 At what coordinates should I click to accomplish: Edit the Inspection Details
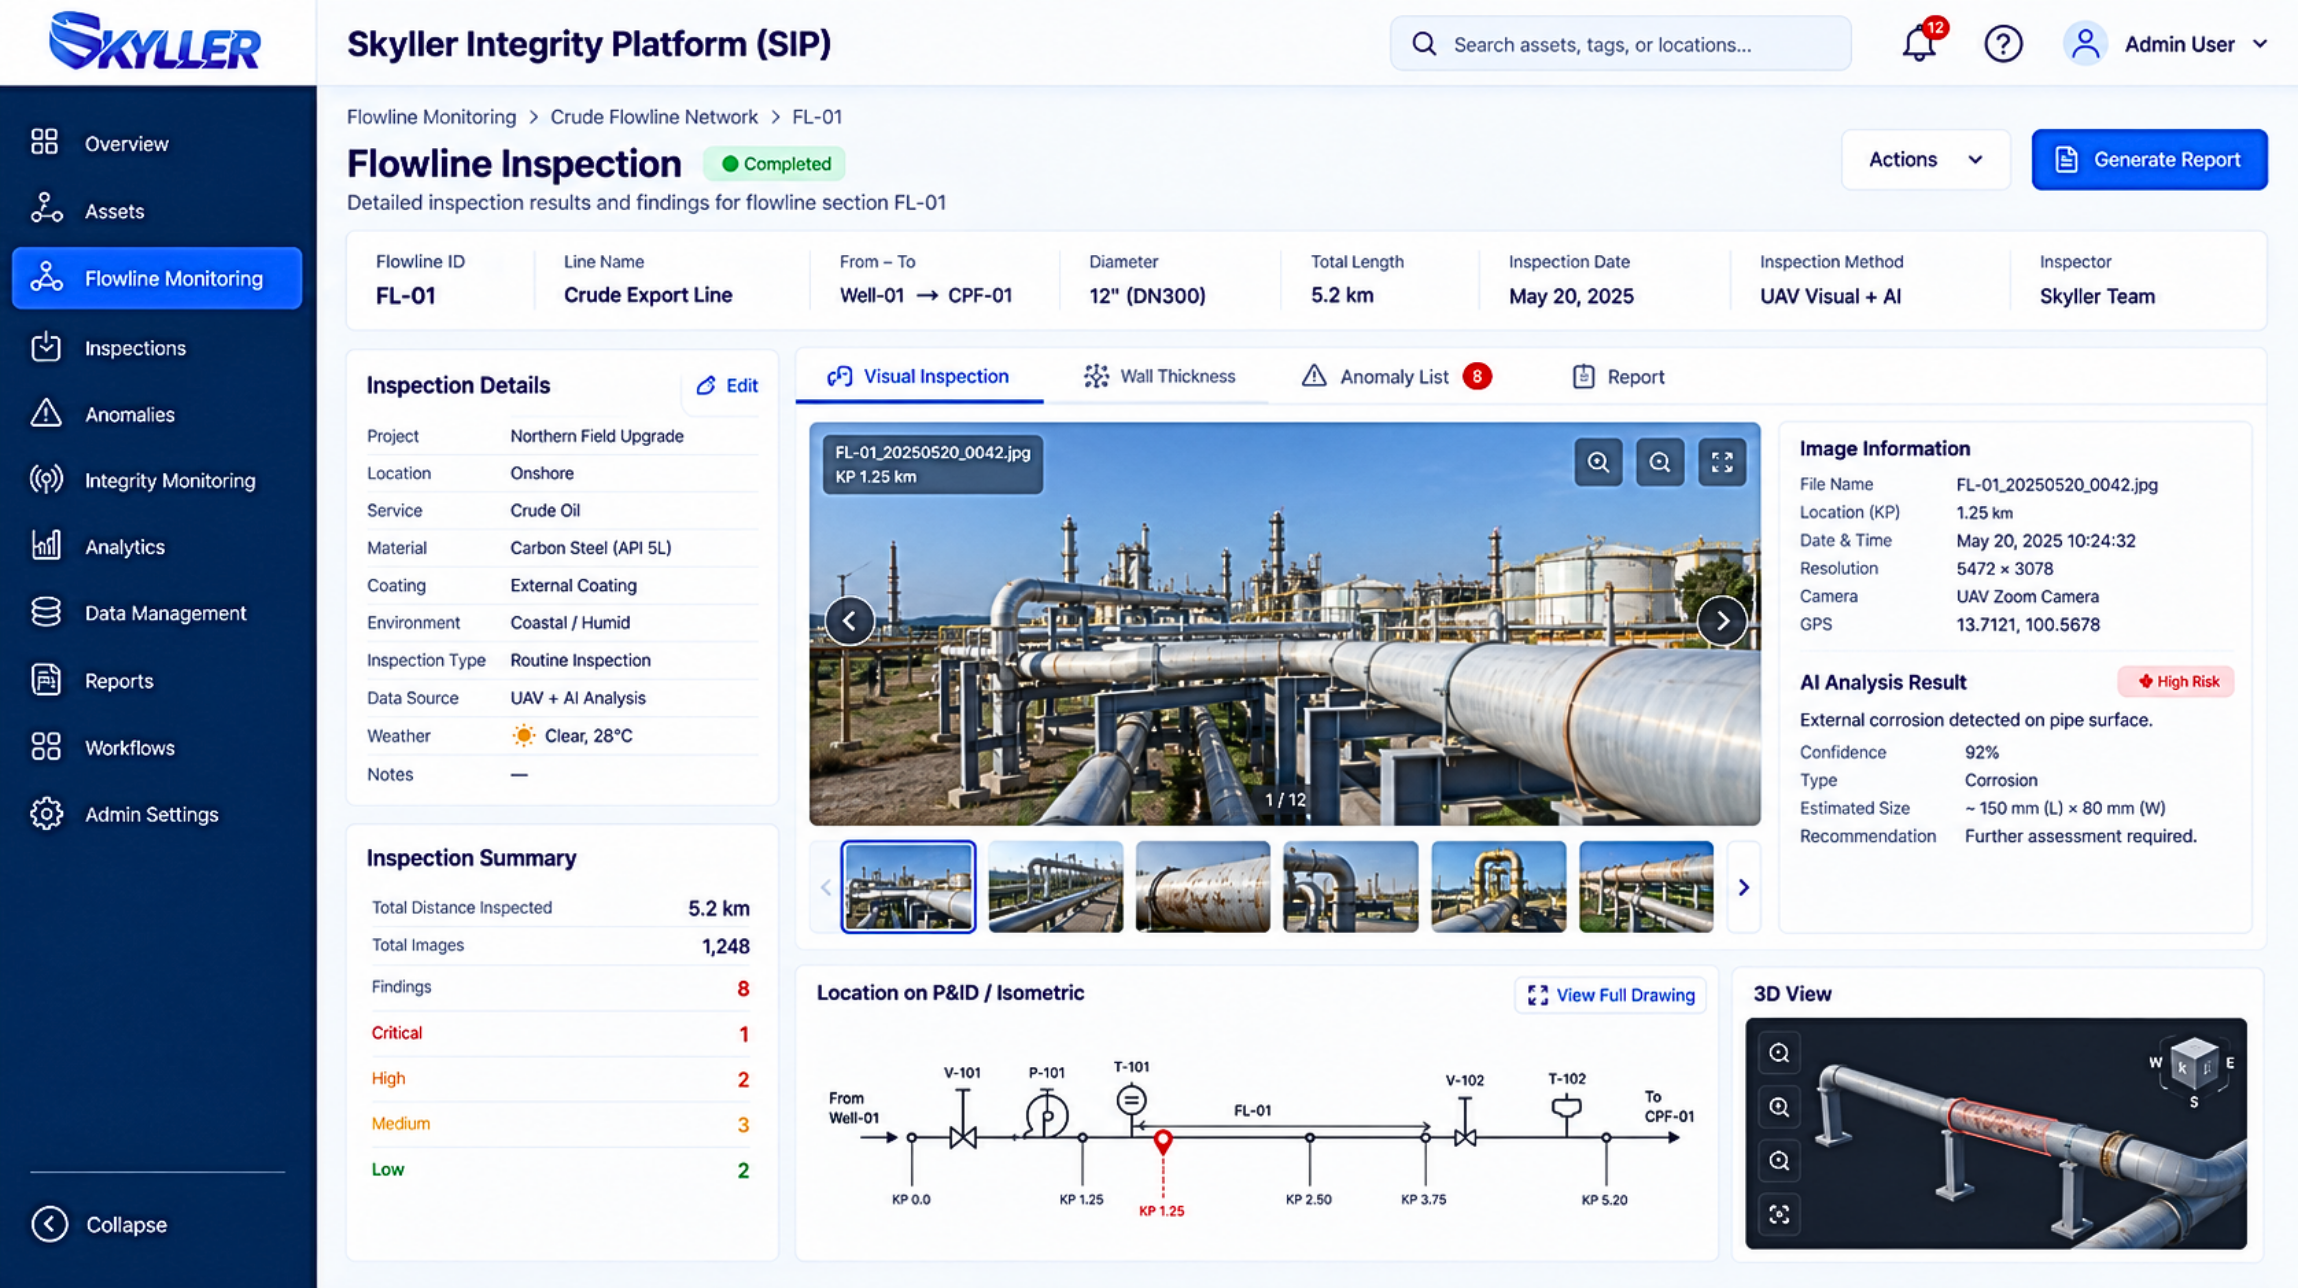pyautogui.click(x=727, y=385)
